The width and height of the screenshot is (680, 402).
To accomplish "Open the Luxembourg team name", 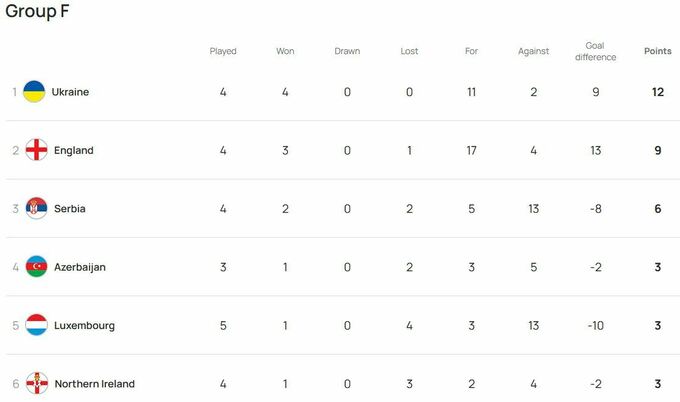I will pos(85,326).
